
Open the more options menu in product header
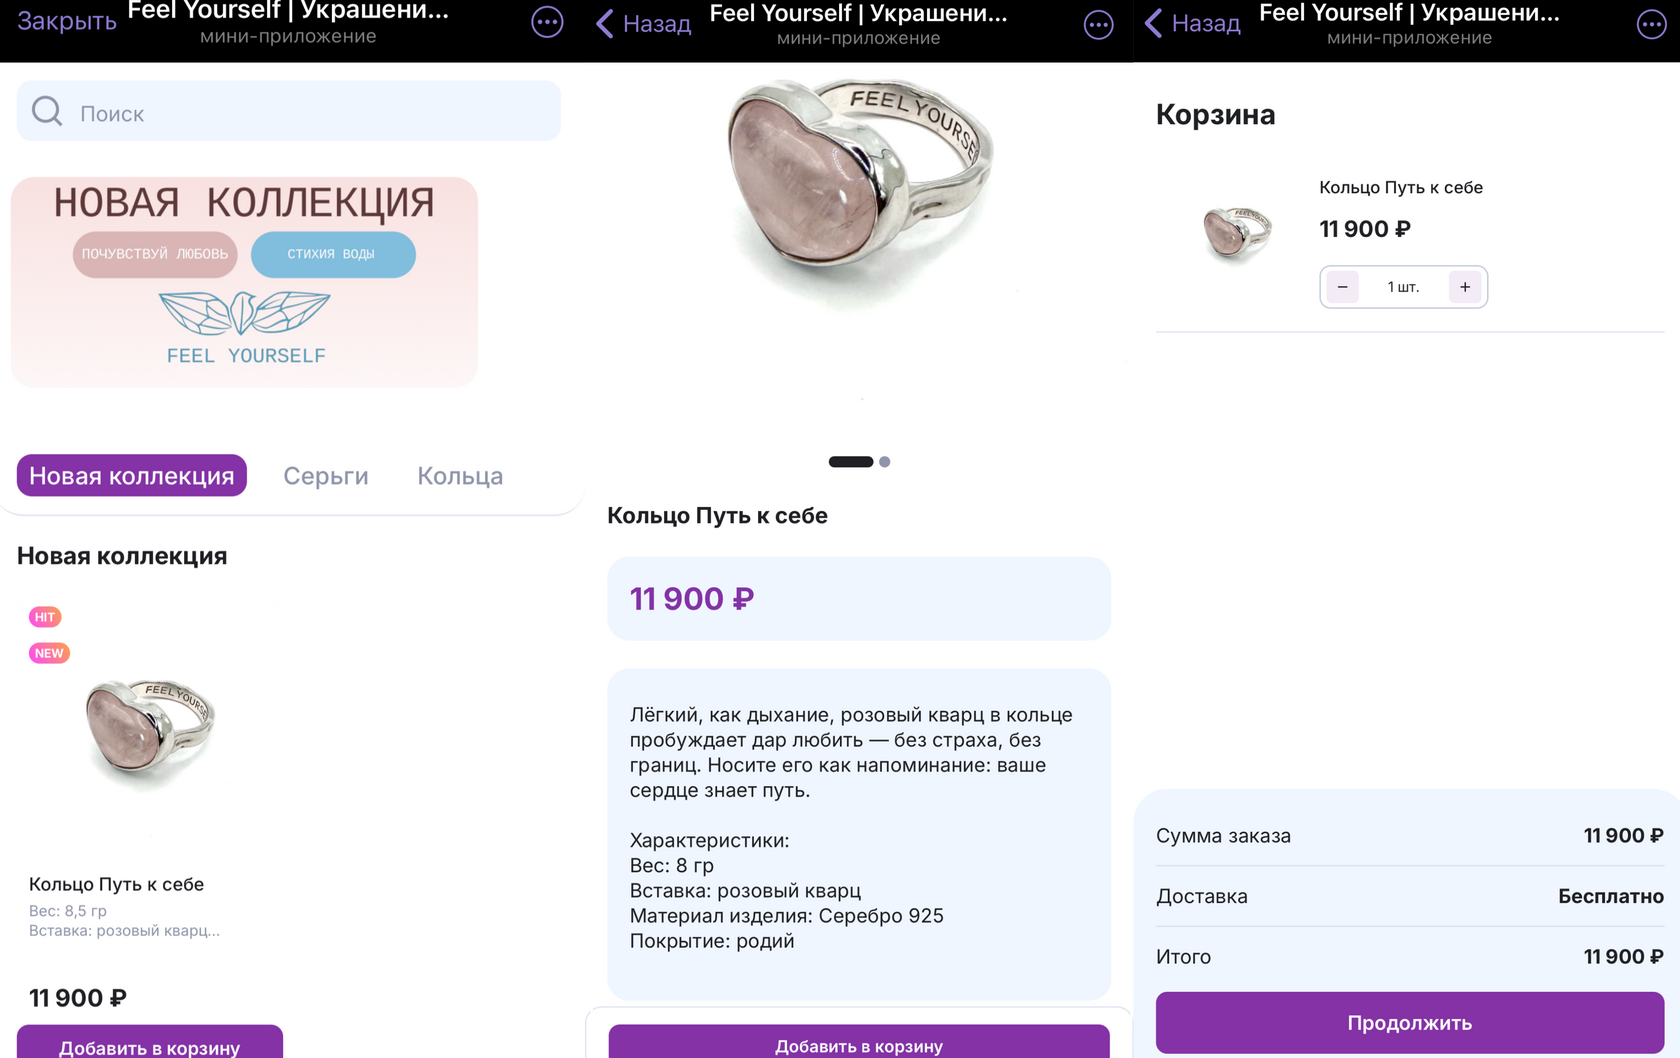point(1098,25)
